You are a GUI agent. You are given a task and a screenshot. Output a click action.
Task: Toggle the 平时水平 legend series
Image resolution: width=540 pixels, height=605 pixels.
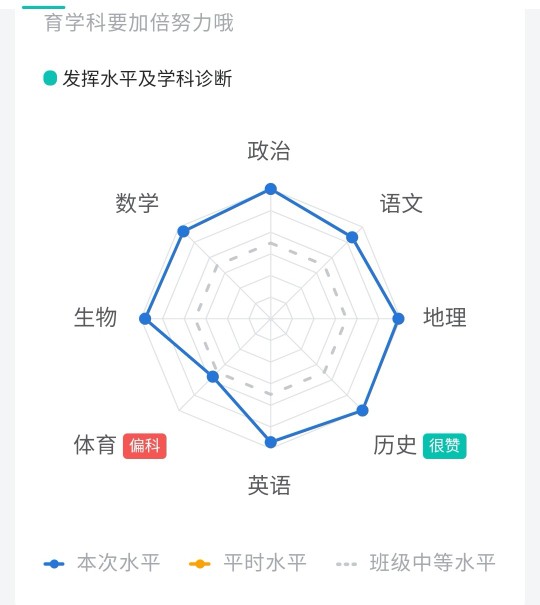[248, 563]
